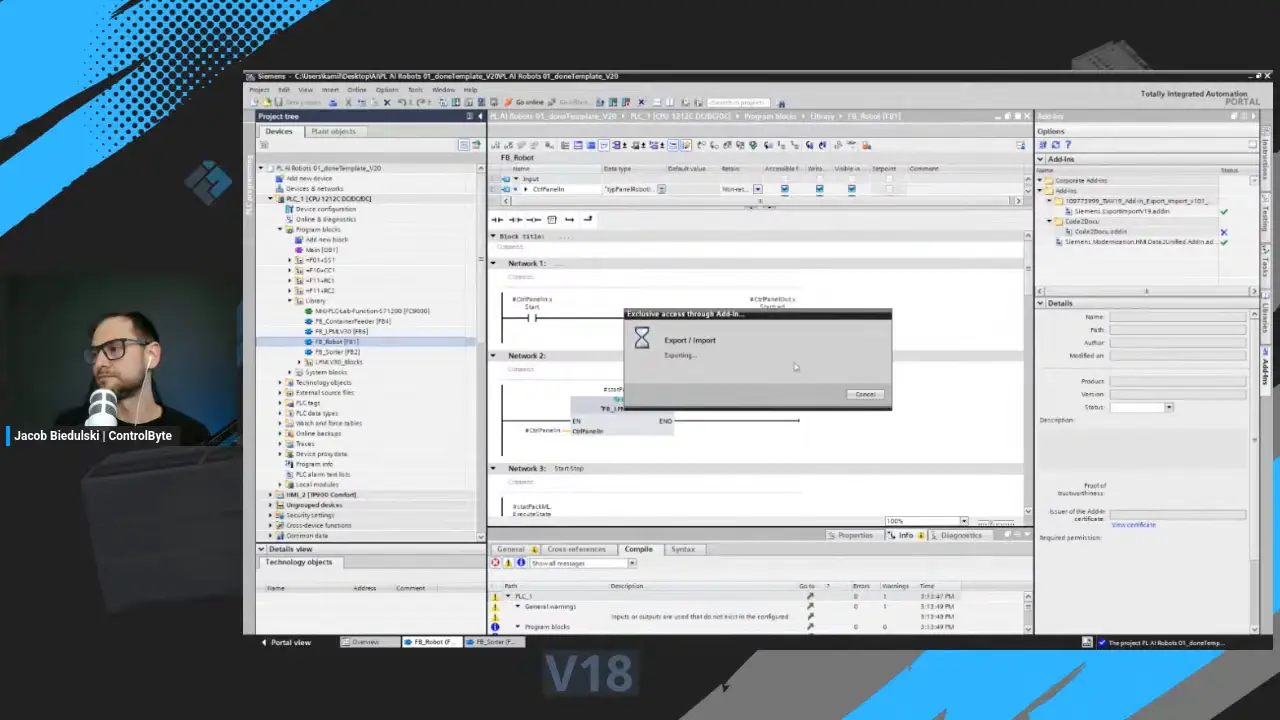
Task: Switch to the Devices tab in Project tree
Action: pyautogui.click(x=279, y=131)
